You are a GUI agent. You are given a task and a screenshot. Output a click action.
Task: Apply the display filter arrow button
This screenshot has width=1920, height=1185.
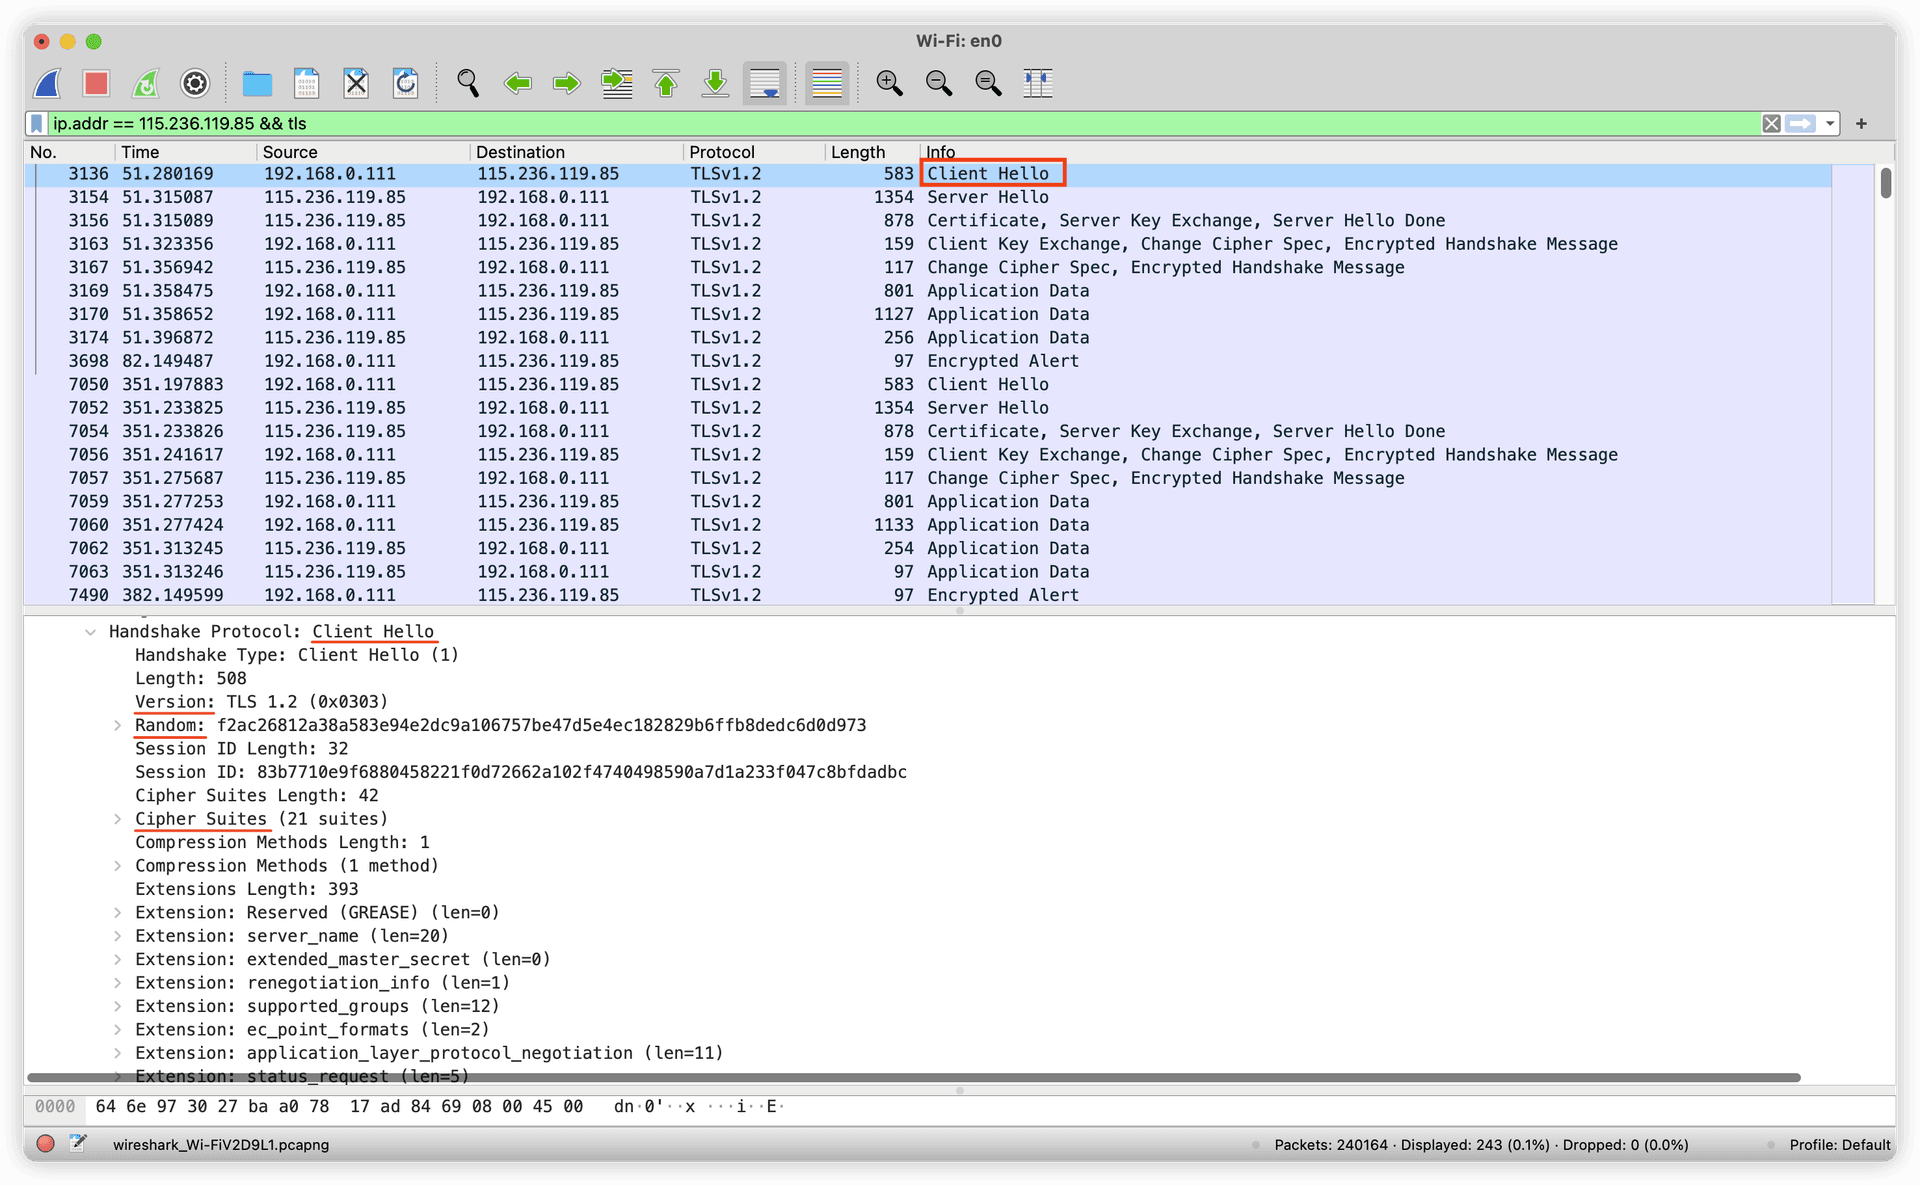(x=1801, y=124)
